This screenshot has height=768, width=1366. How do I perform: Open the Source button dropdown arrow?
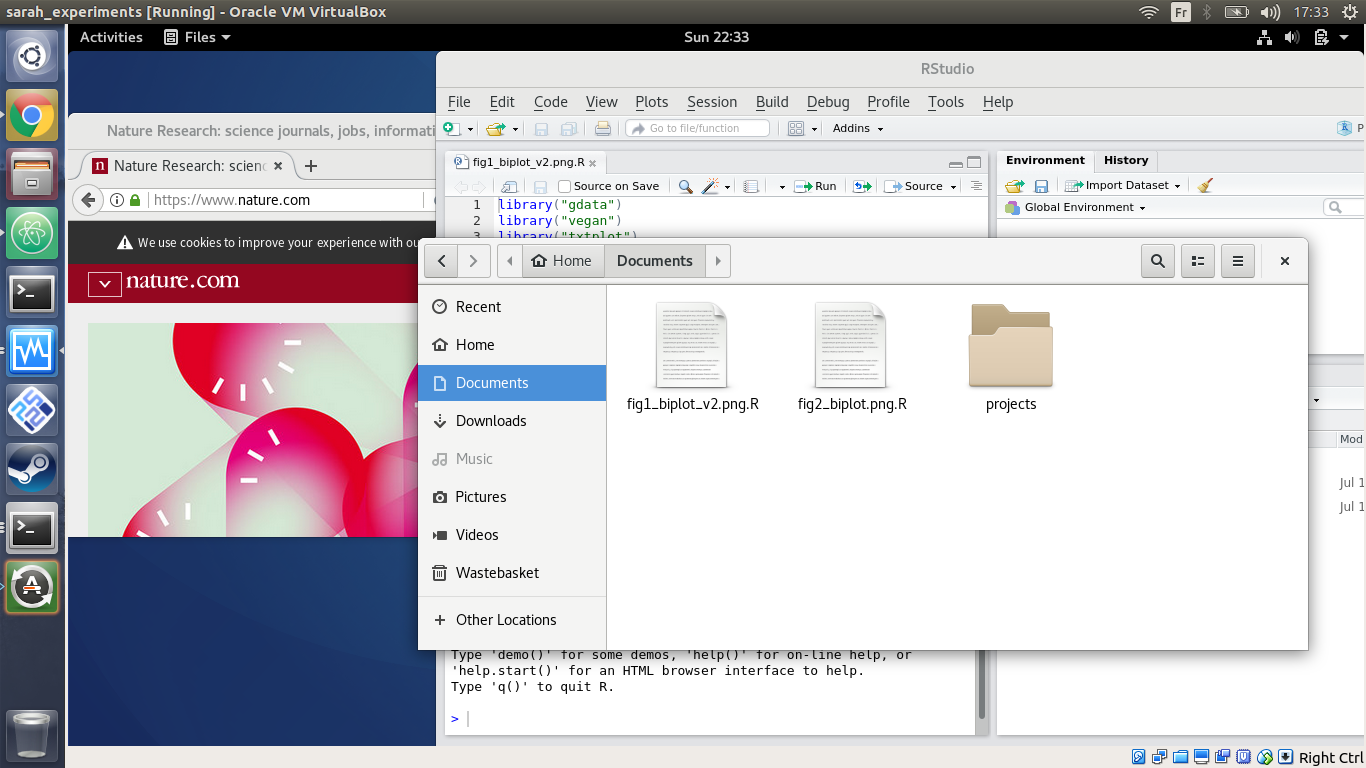953,187
